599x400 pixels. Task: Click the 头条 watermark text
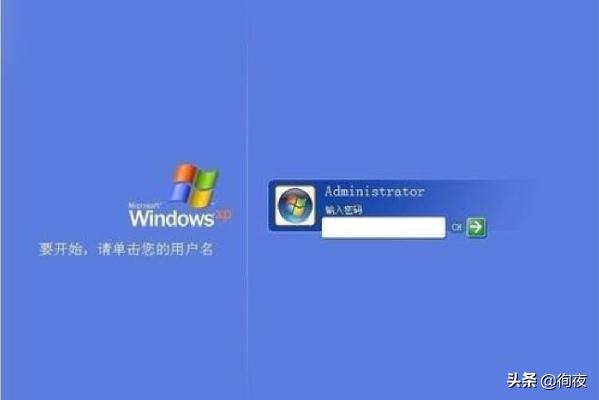[x=521, y=381]
